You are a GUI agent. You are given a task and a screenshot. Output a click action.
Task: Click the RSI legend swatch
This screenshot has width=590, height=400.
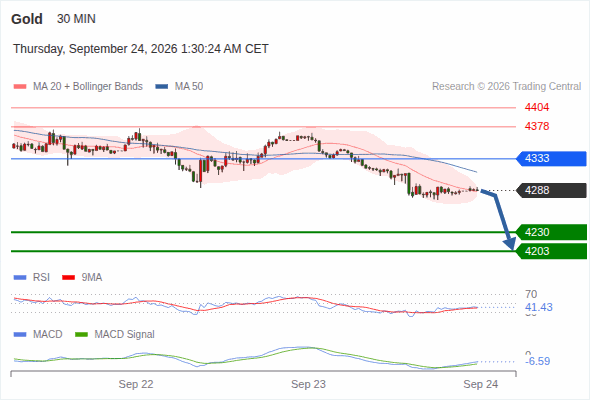click(20, 278)
